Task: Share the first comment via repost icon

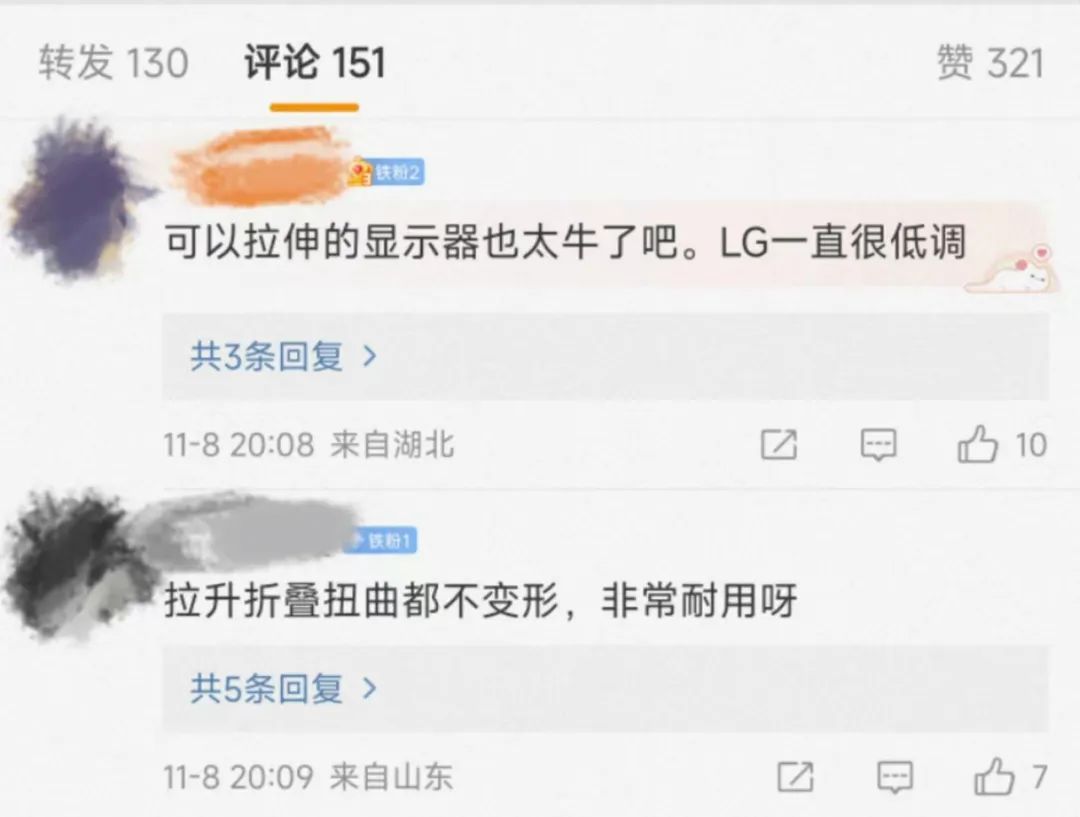Action: tap(779, 444)
